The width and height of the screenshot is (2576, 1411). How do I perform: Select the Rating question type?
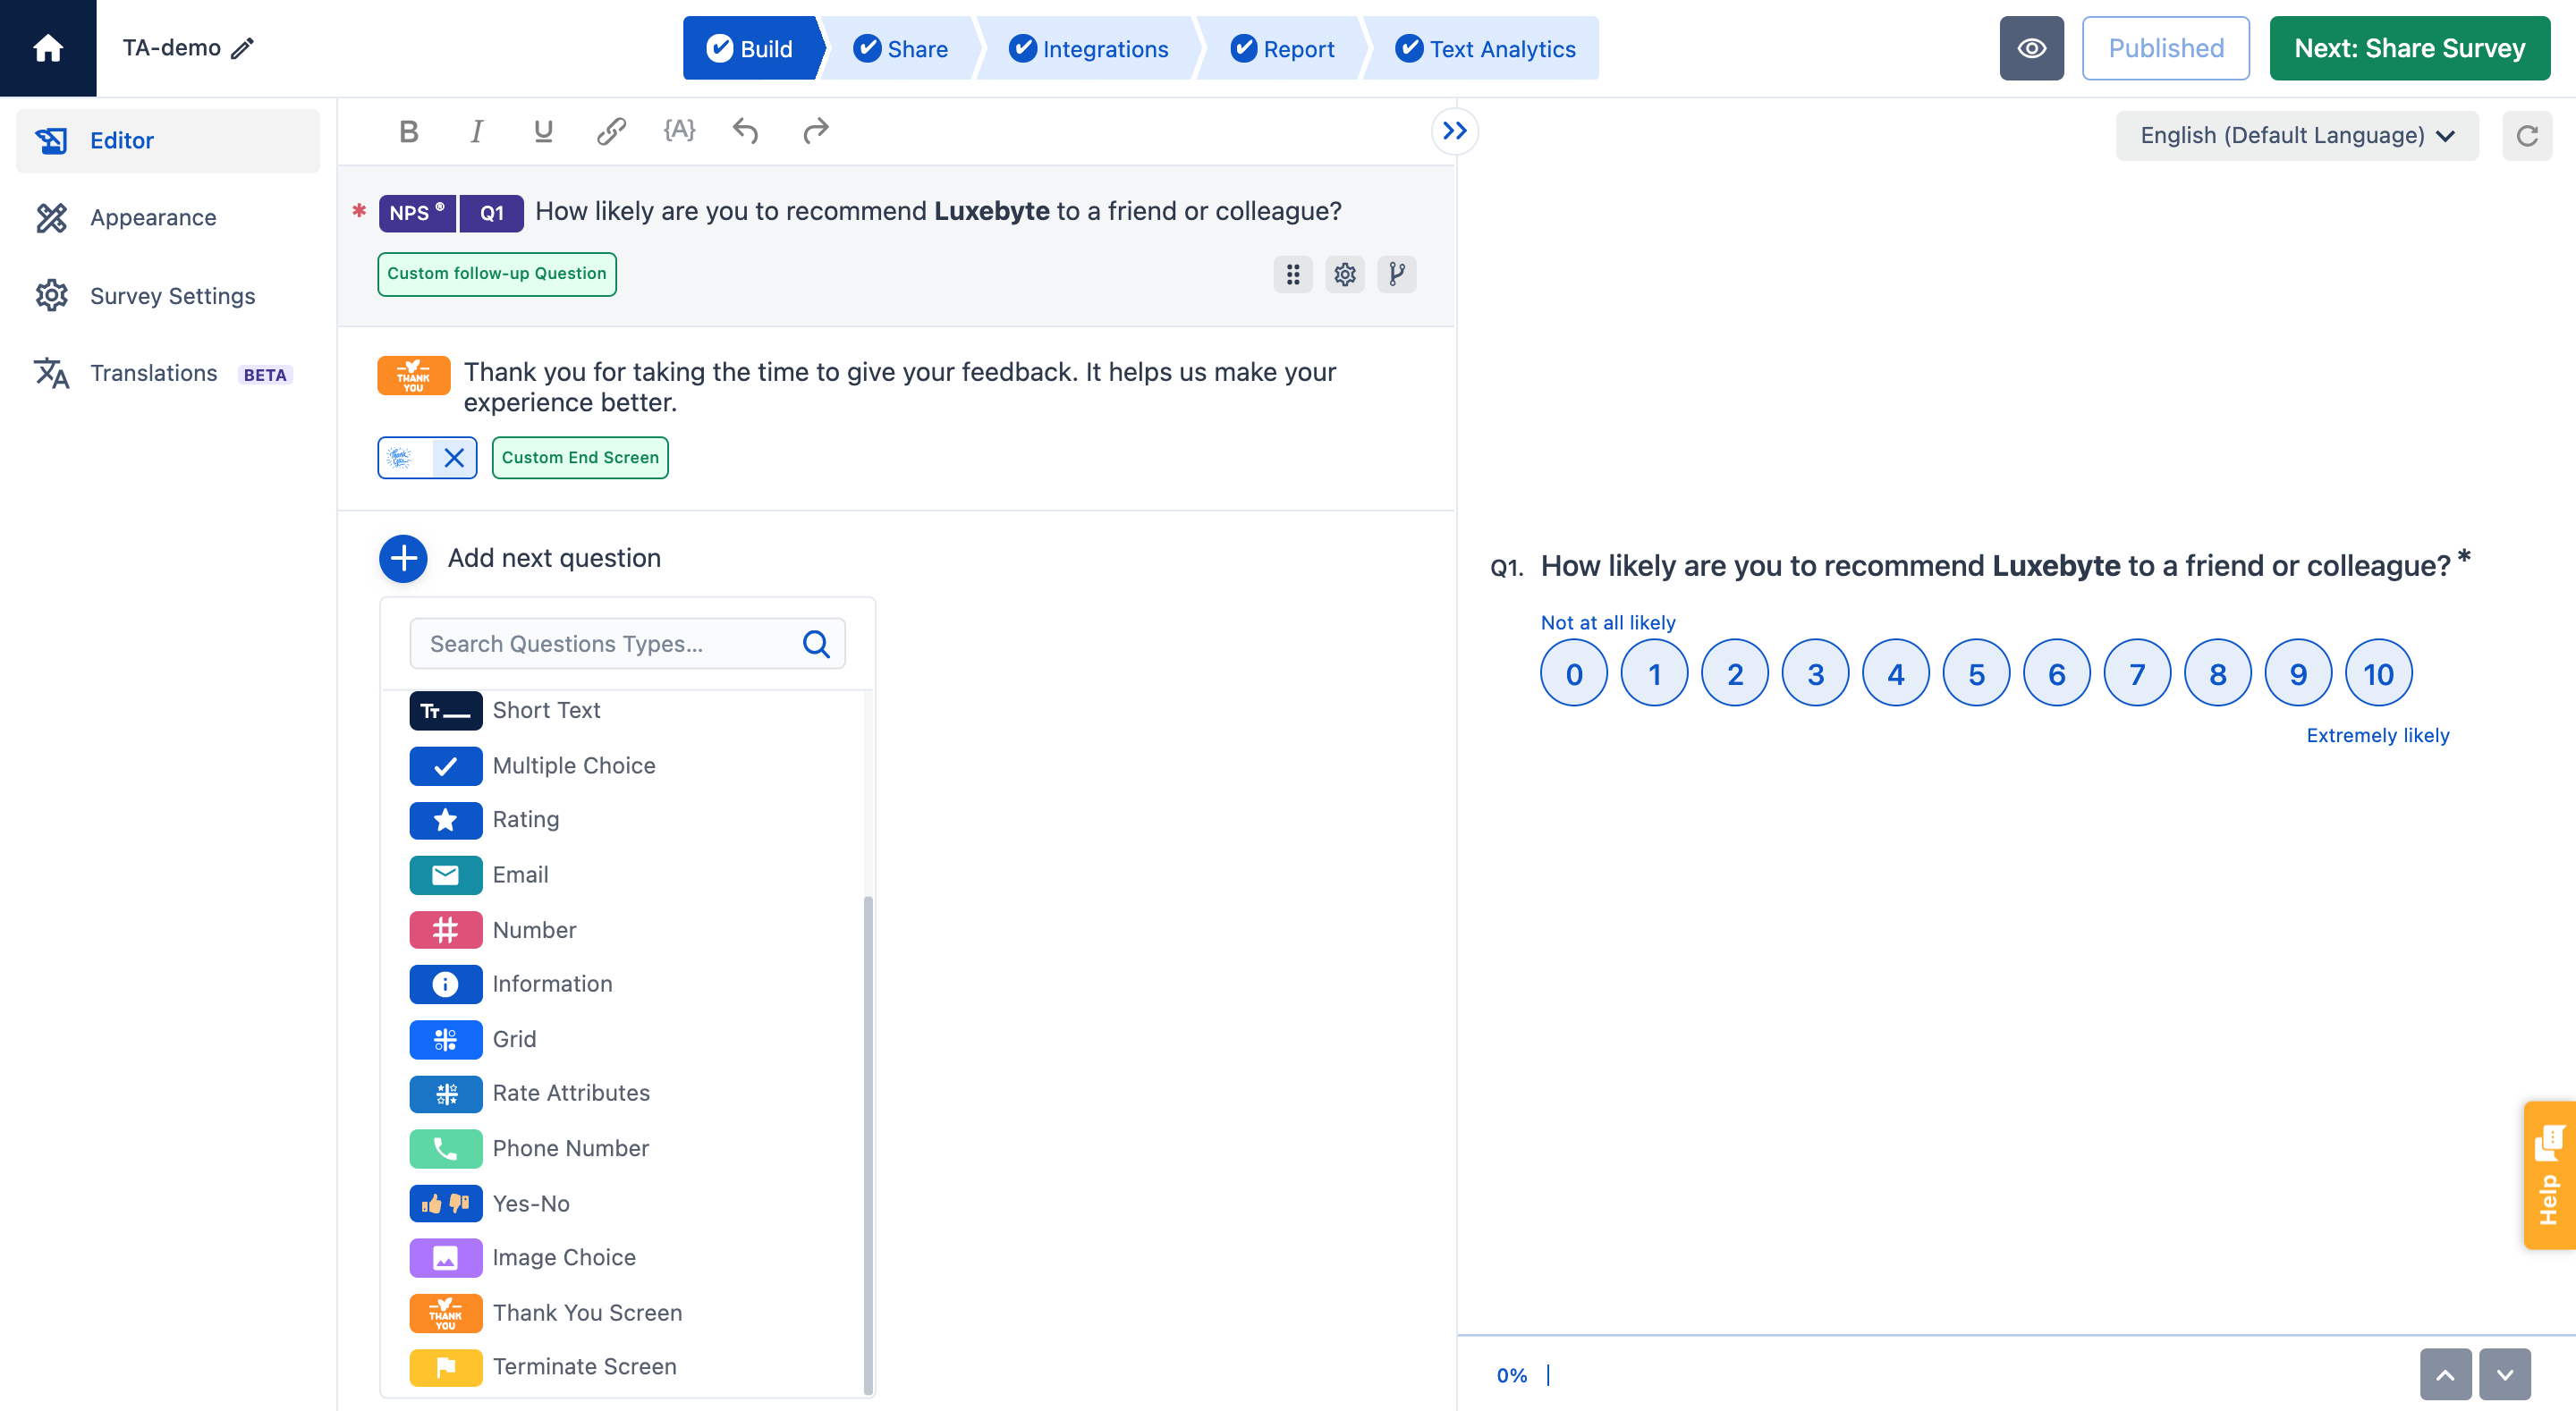pos(526,819)
